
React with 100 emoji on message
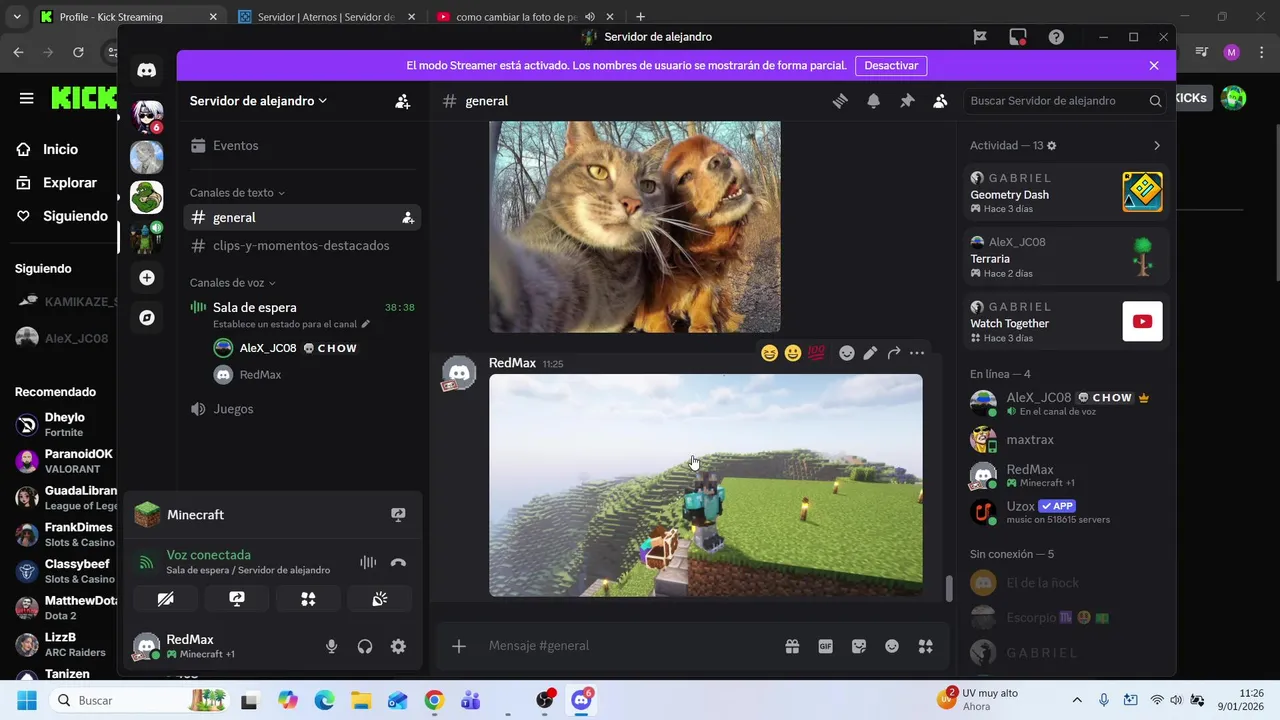(x=817, y=353)
